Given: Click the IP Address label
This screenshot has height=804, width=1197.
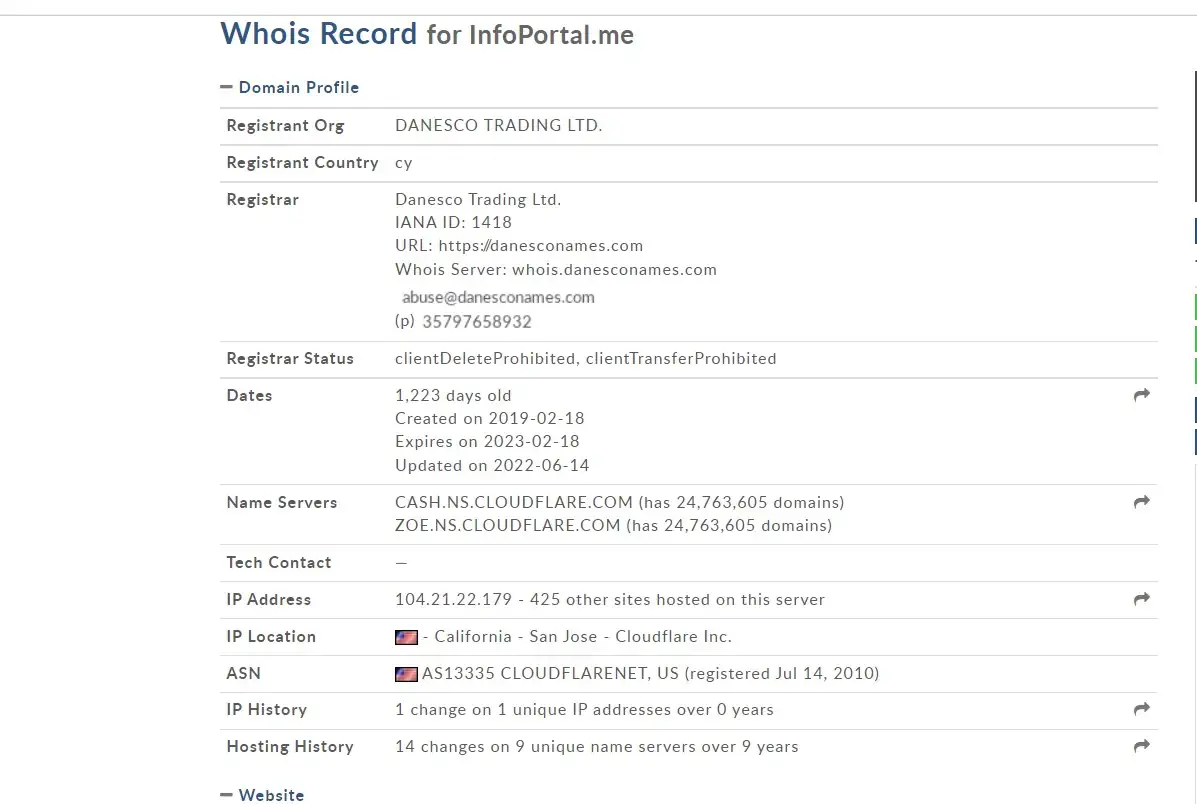Looking at the screenshot, I should coord(269,599).
